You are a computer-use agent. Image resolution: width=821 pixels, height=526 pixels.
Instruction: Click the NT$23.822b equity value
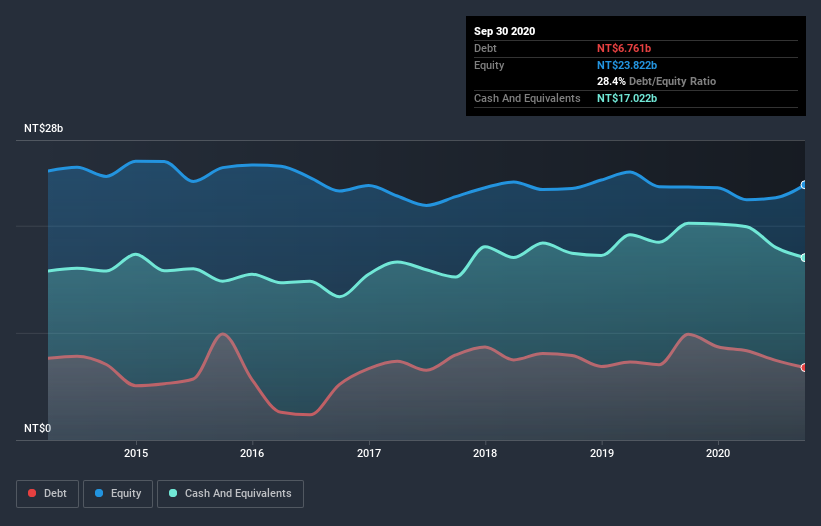(x=627, y=65)
